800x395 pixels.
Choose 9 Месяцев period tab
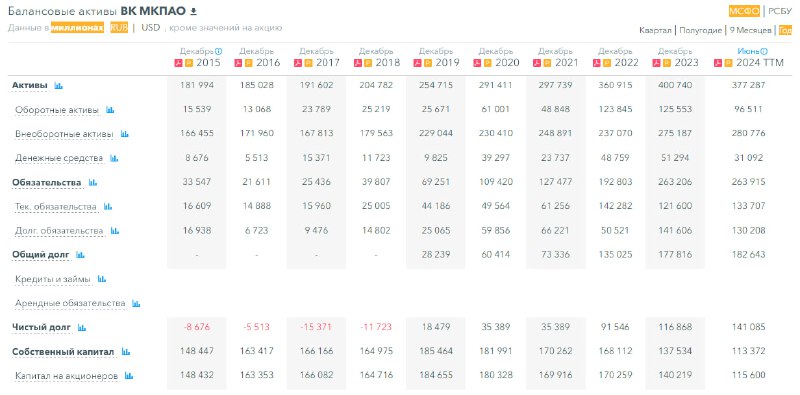pyautogui.click(x=750, y=31)
